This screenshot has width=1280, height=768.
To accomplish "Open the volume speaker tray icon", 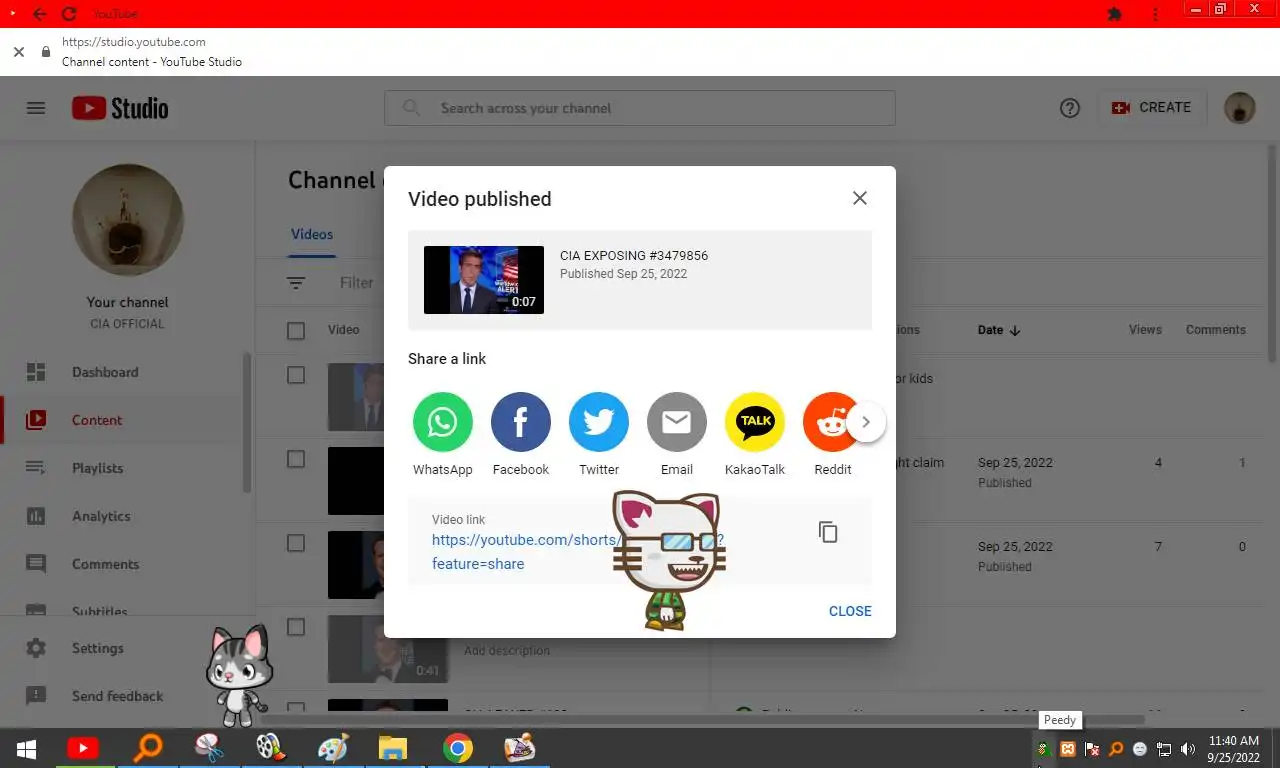I will [x=1188, y=748].
